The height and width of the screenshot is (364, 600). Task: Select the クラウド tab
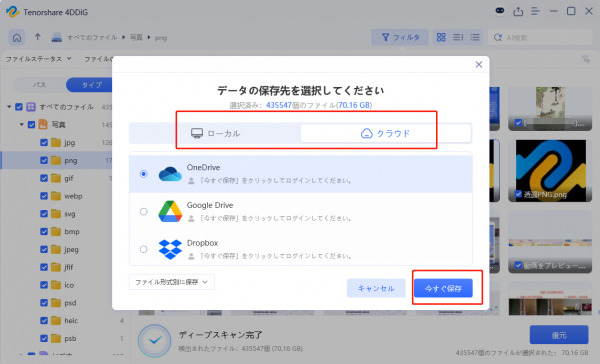point(386,133)
